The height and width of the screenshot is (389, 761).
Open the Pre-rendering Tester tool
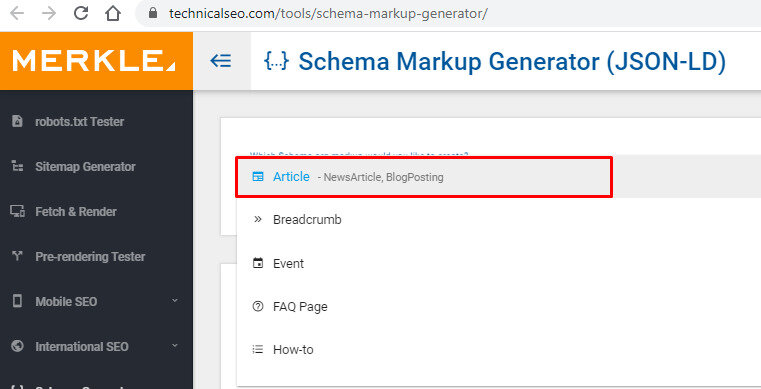coord(90,257)
